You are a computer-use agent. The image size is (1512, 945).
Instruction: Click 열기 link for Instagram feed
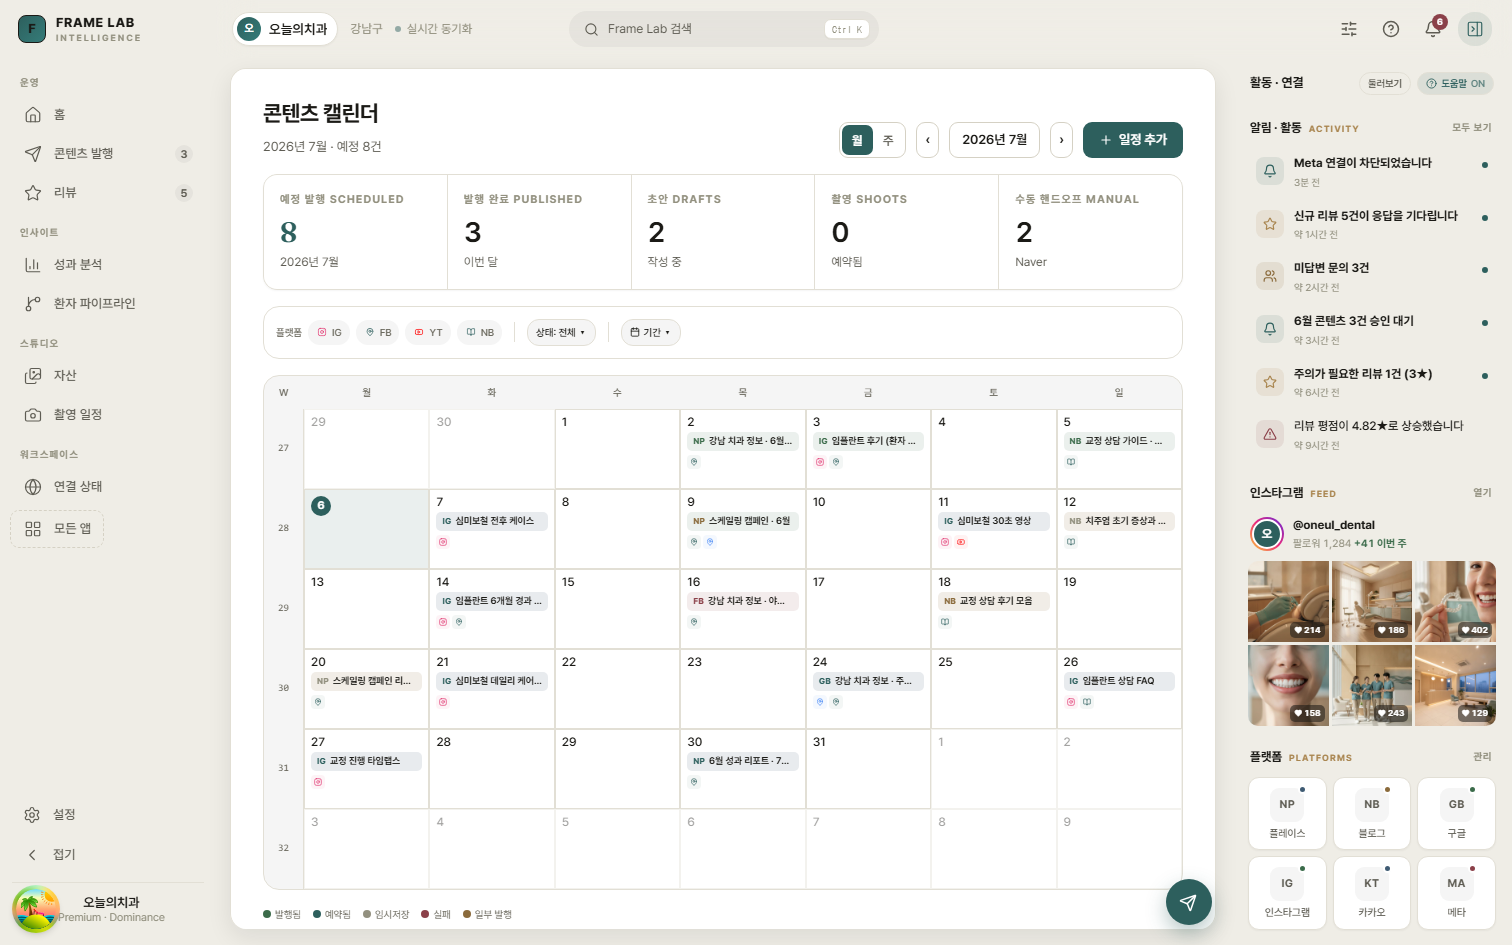(x=1482, y=492)
